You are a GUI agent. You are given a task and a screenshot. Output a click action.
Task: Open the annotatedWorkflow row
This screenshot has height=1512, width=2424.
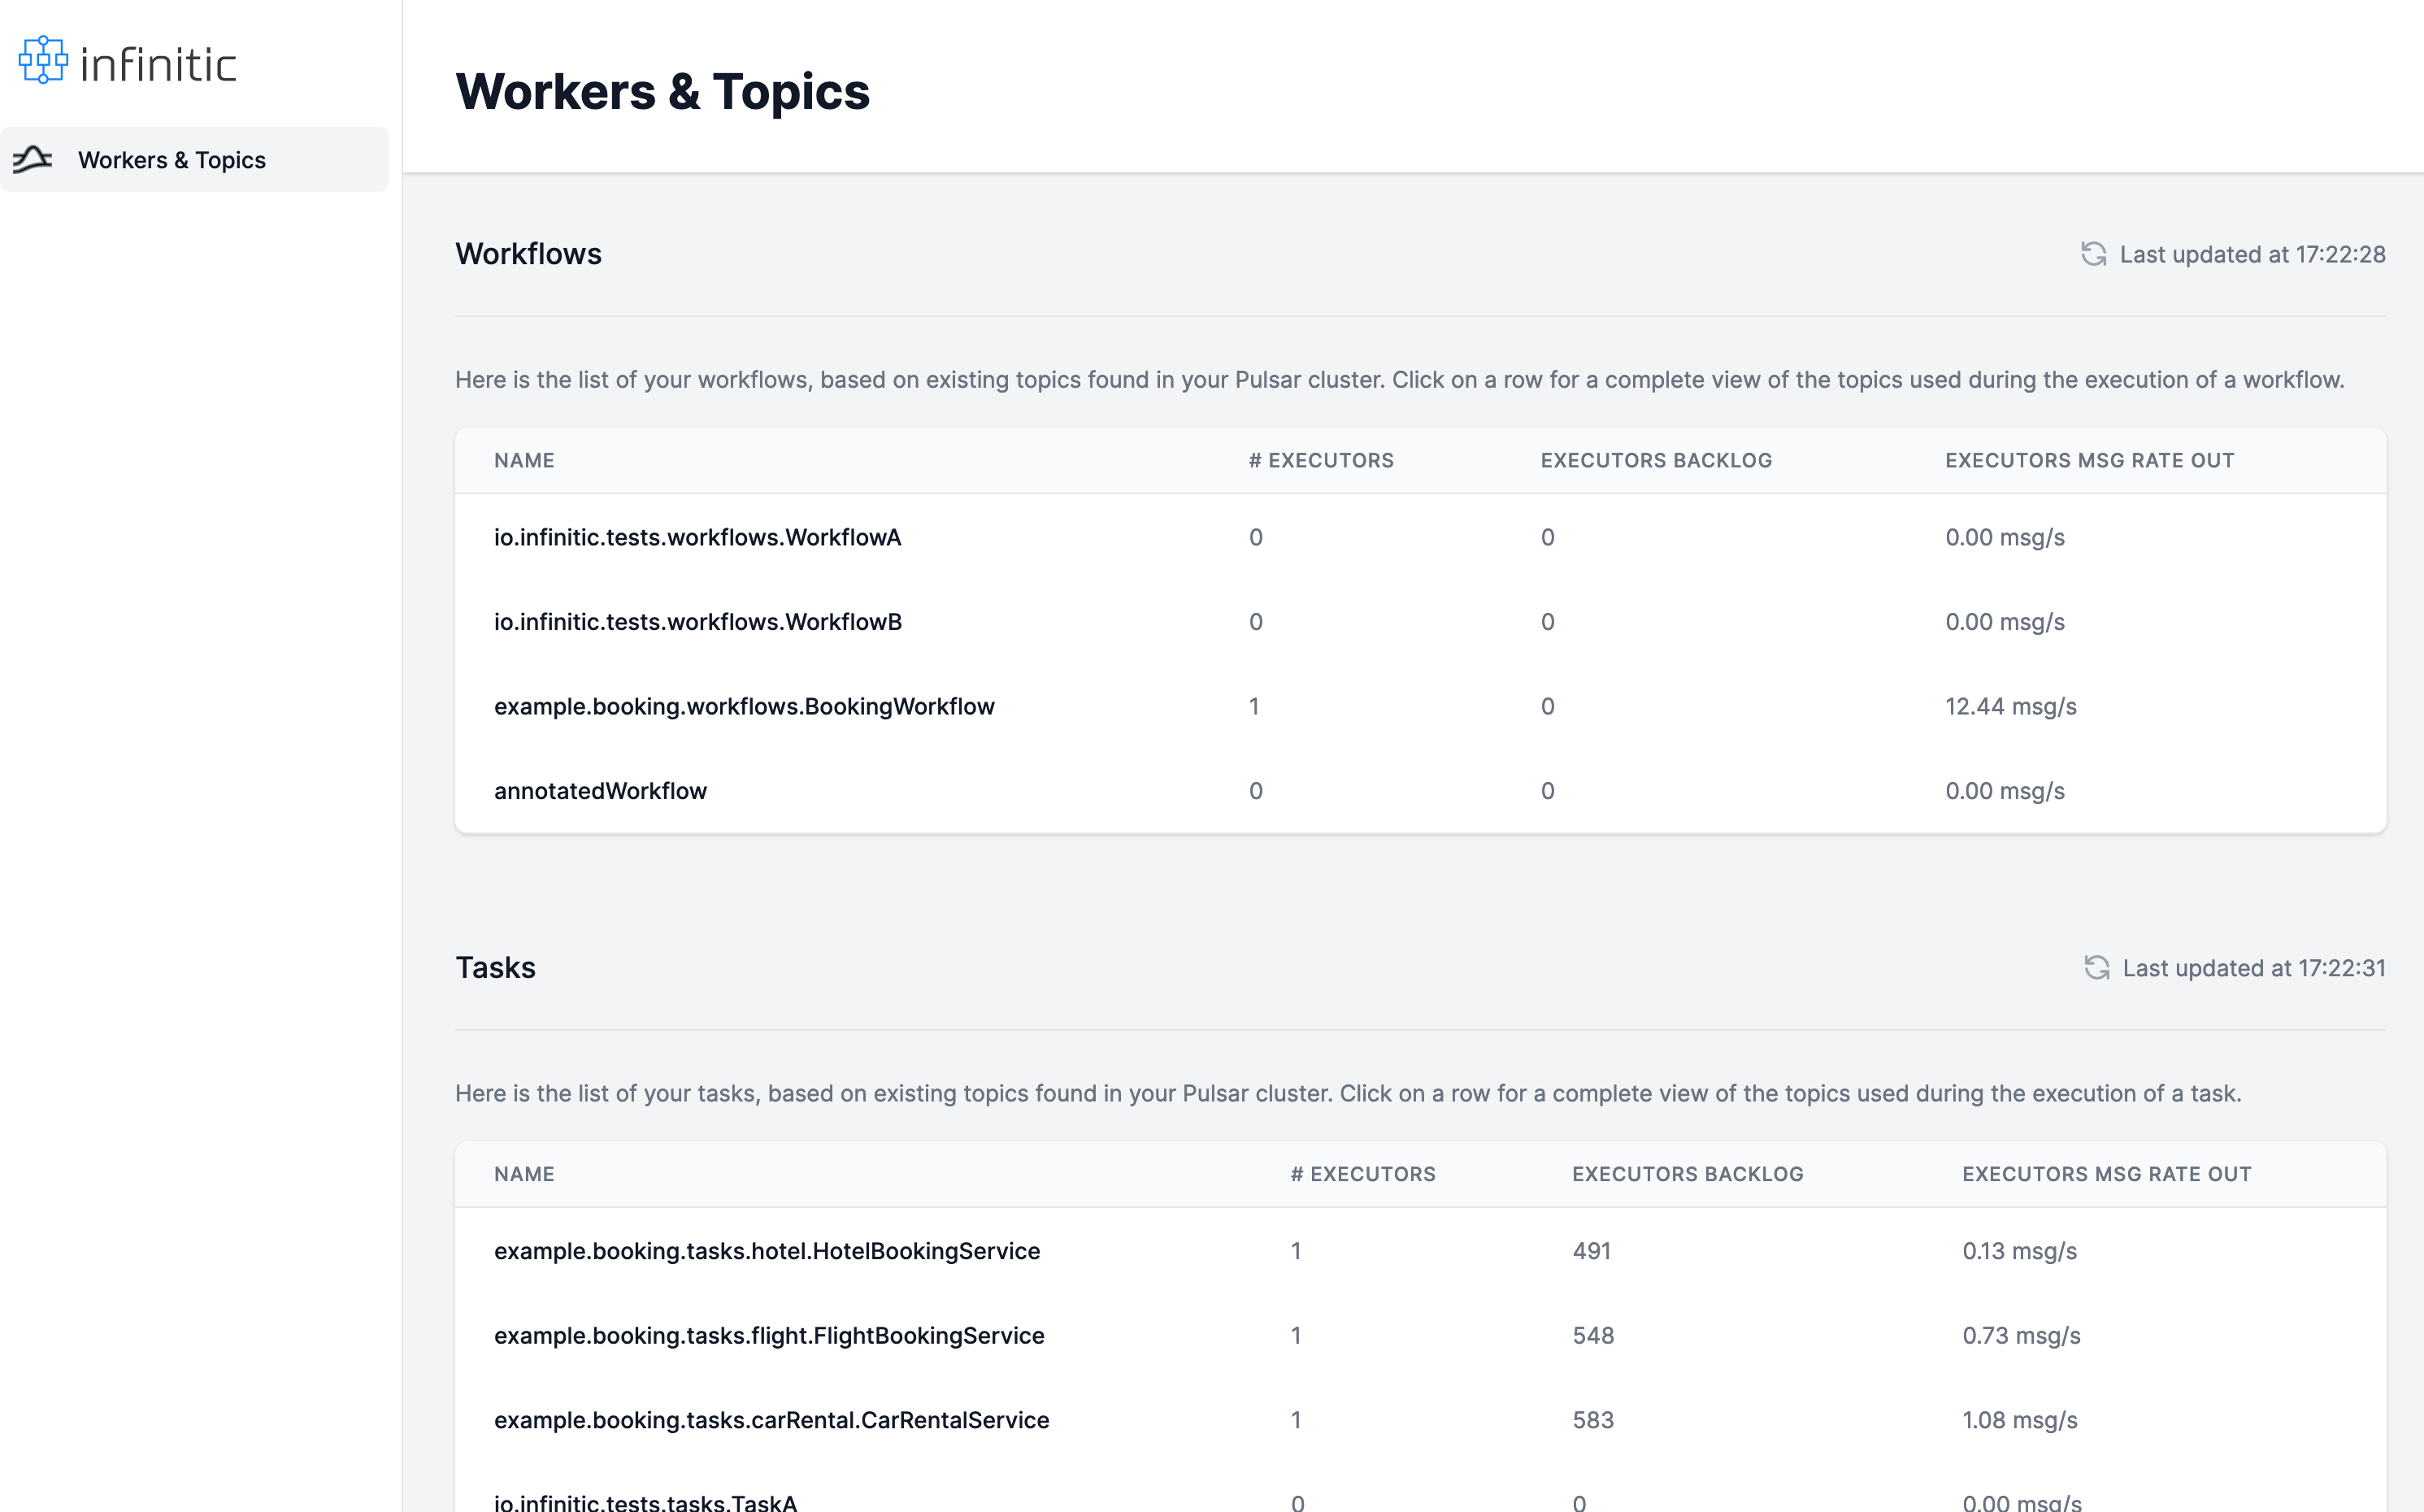[600, 791]
